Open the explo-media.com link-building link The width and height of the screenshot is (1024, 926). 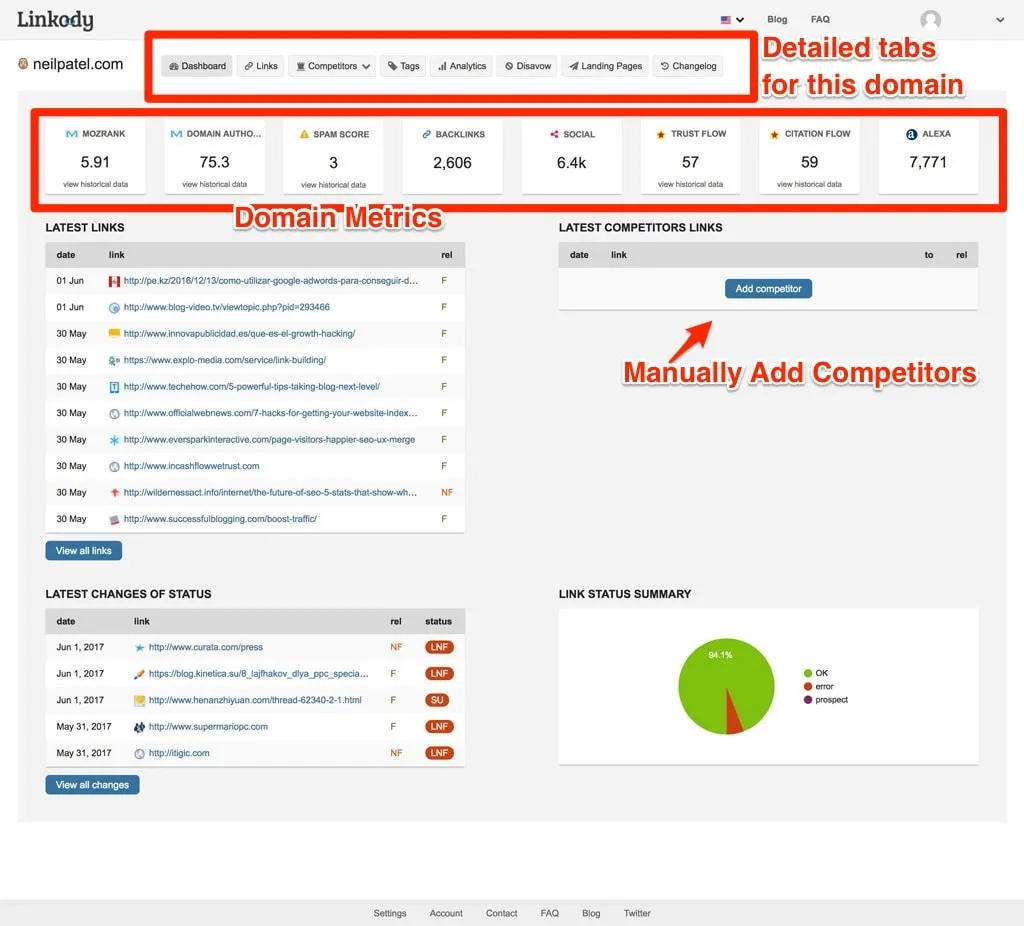(225, 360)
